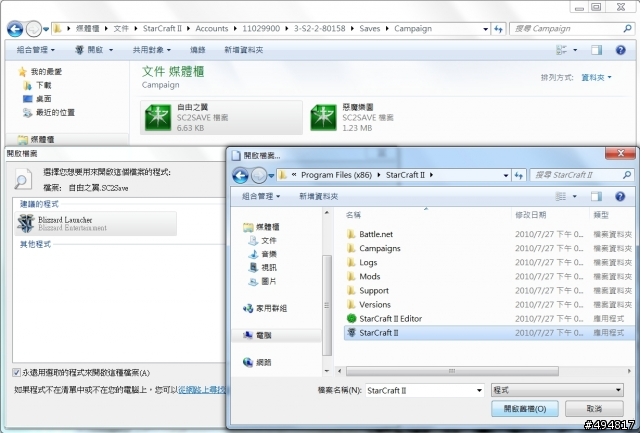Go back in the Campaign explorer window
641x433 pixels.
pos(15,29)
